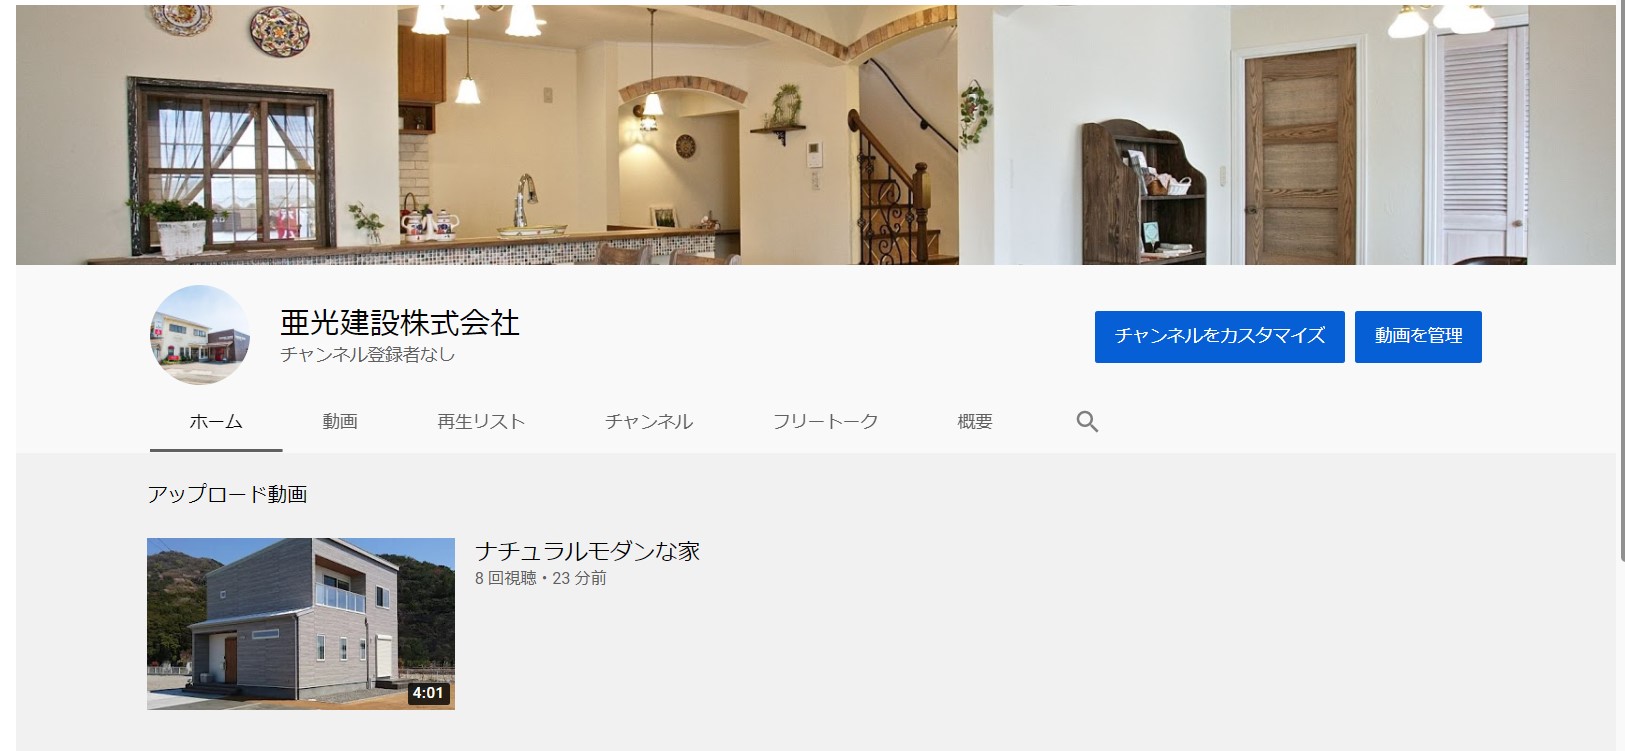Click the ナチュラルモダンな家 video title
The image size is (1625, 751).
[x=587, y=551]
